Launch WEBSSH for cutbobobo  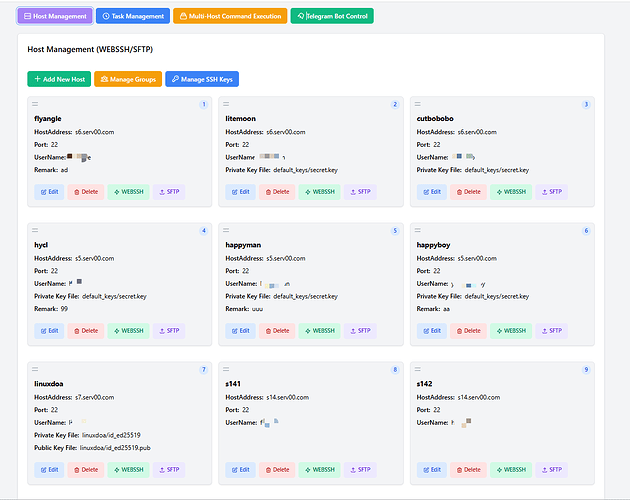[511, 192]
